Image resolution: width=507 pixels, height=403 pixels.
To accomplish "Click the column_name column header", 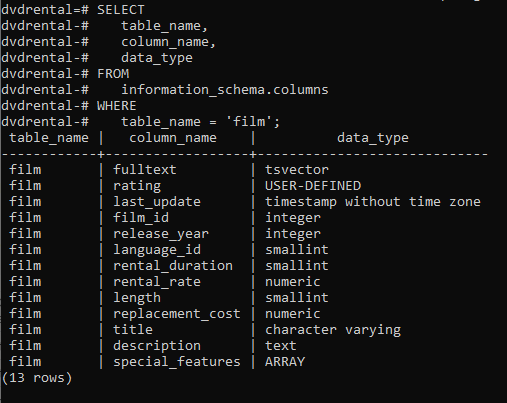I will pyautogui.click(x=173, y=138).
